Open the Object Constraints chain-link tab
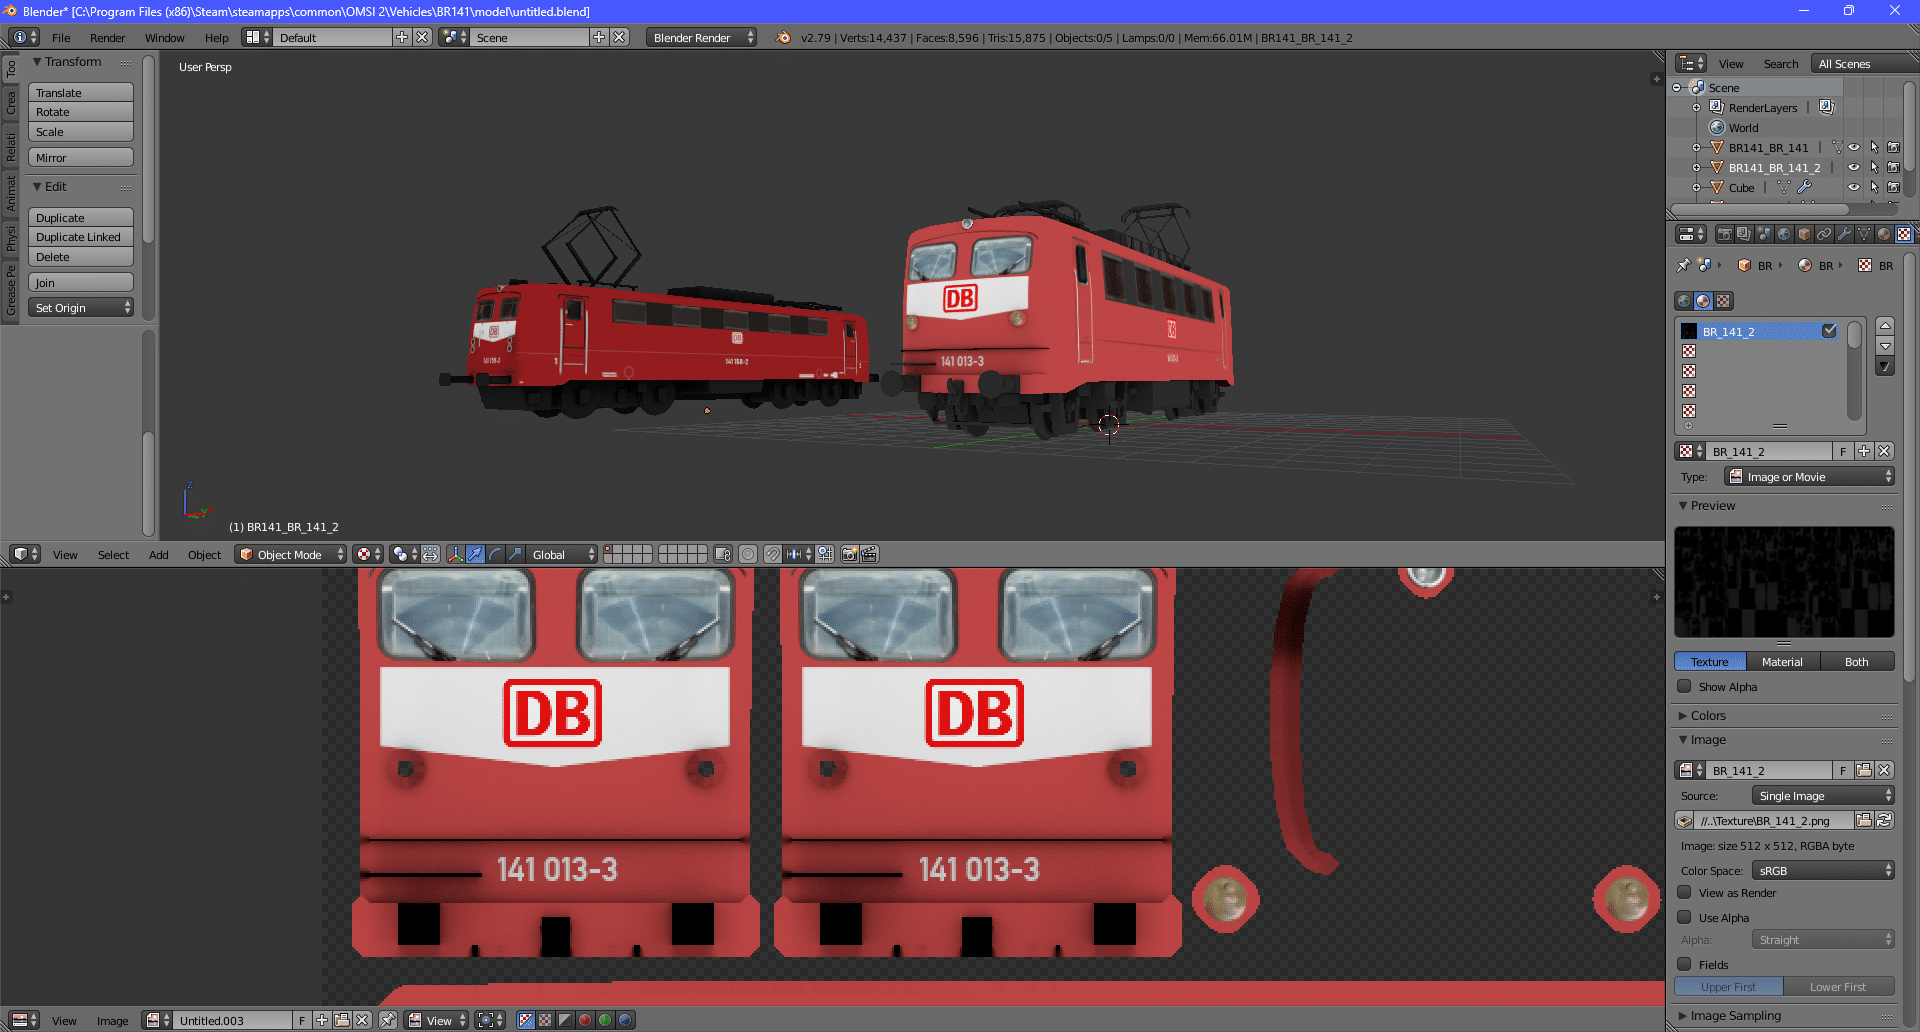This screenshot has height=1032, width=1920. (x=1824, y=234)
